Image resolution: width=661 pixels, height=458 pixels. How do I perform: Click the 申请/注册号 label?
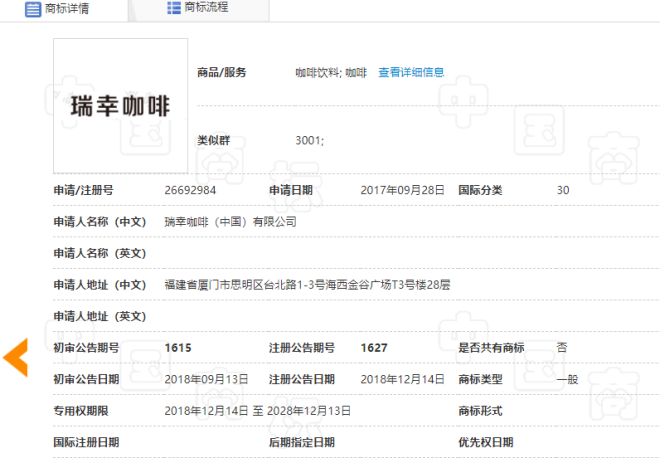coord(83,190)
